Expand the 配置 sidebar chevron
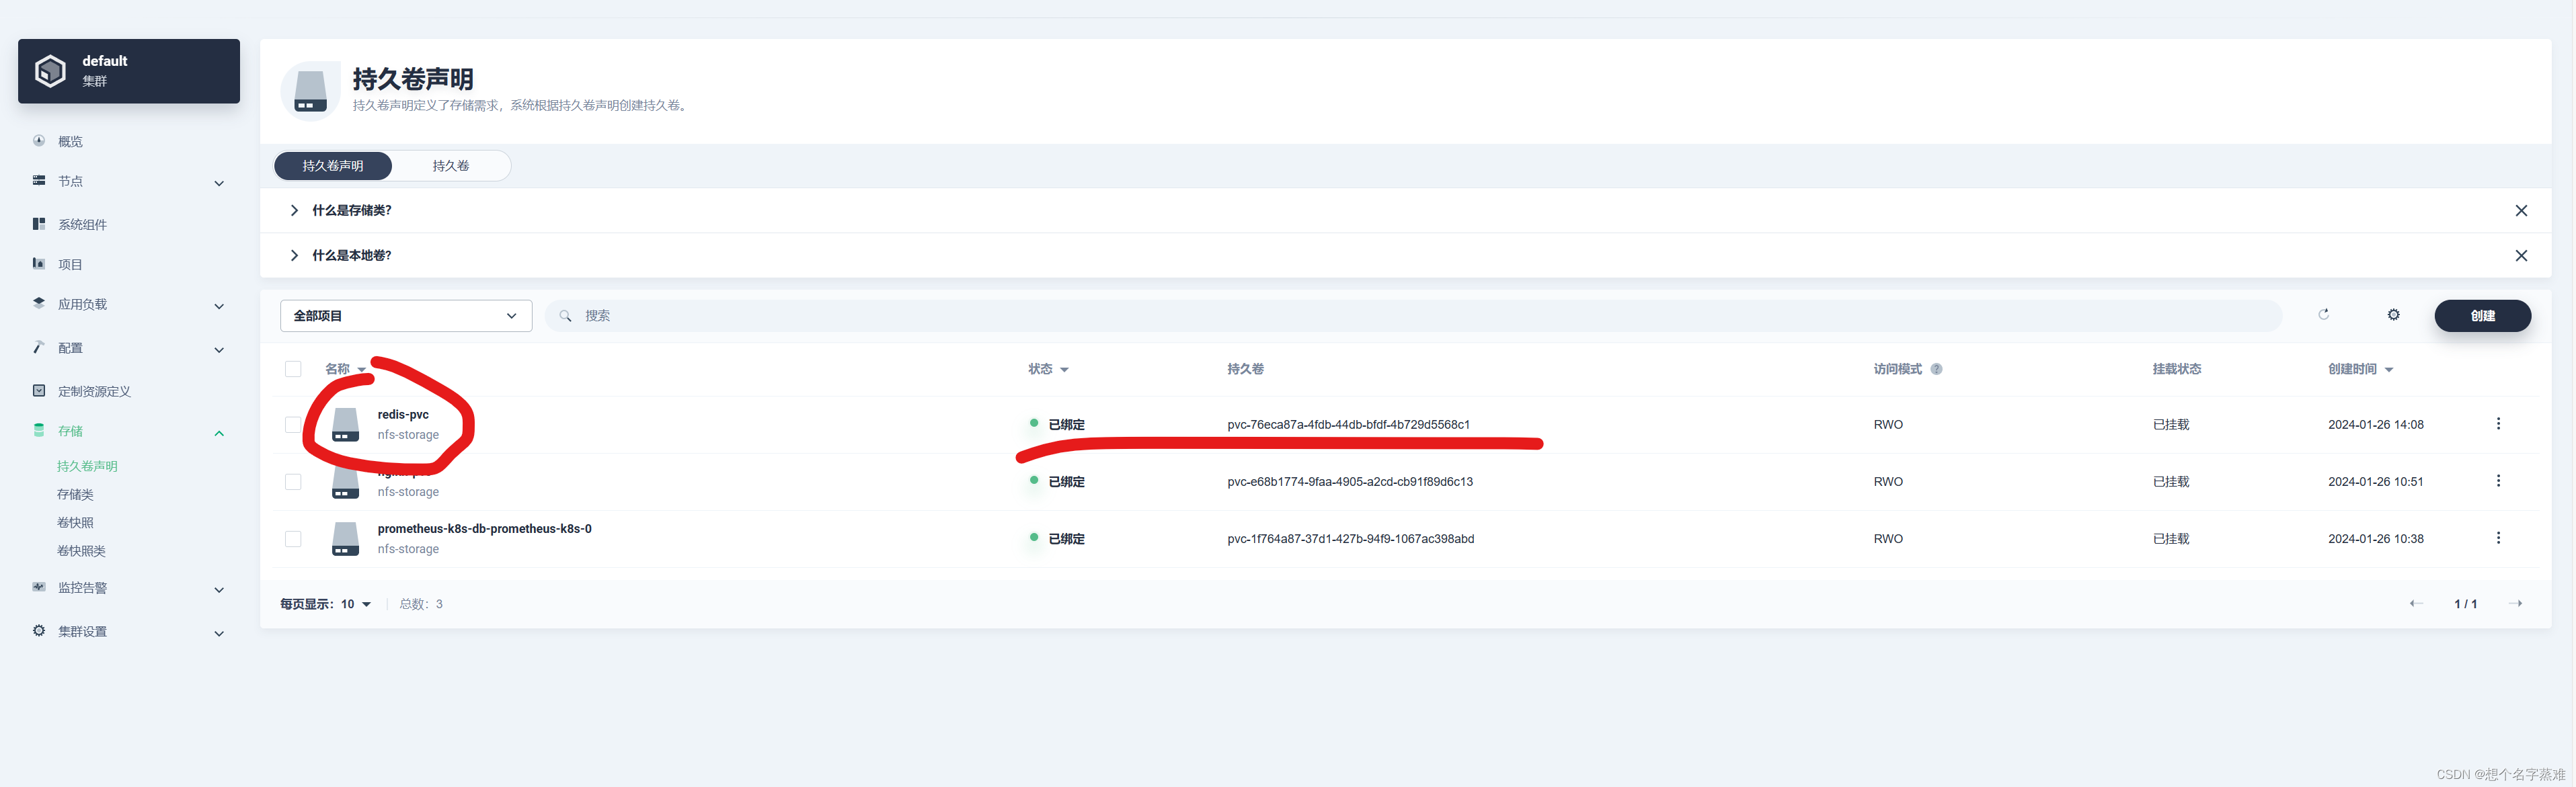 click(219, 350)
